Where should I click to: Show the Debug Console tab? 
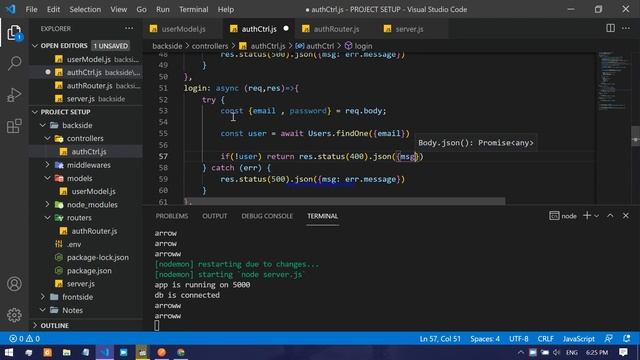(267, 216)
